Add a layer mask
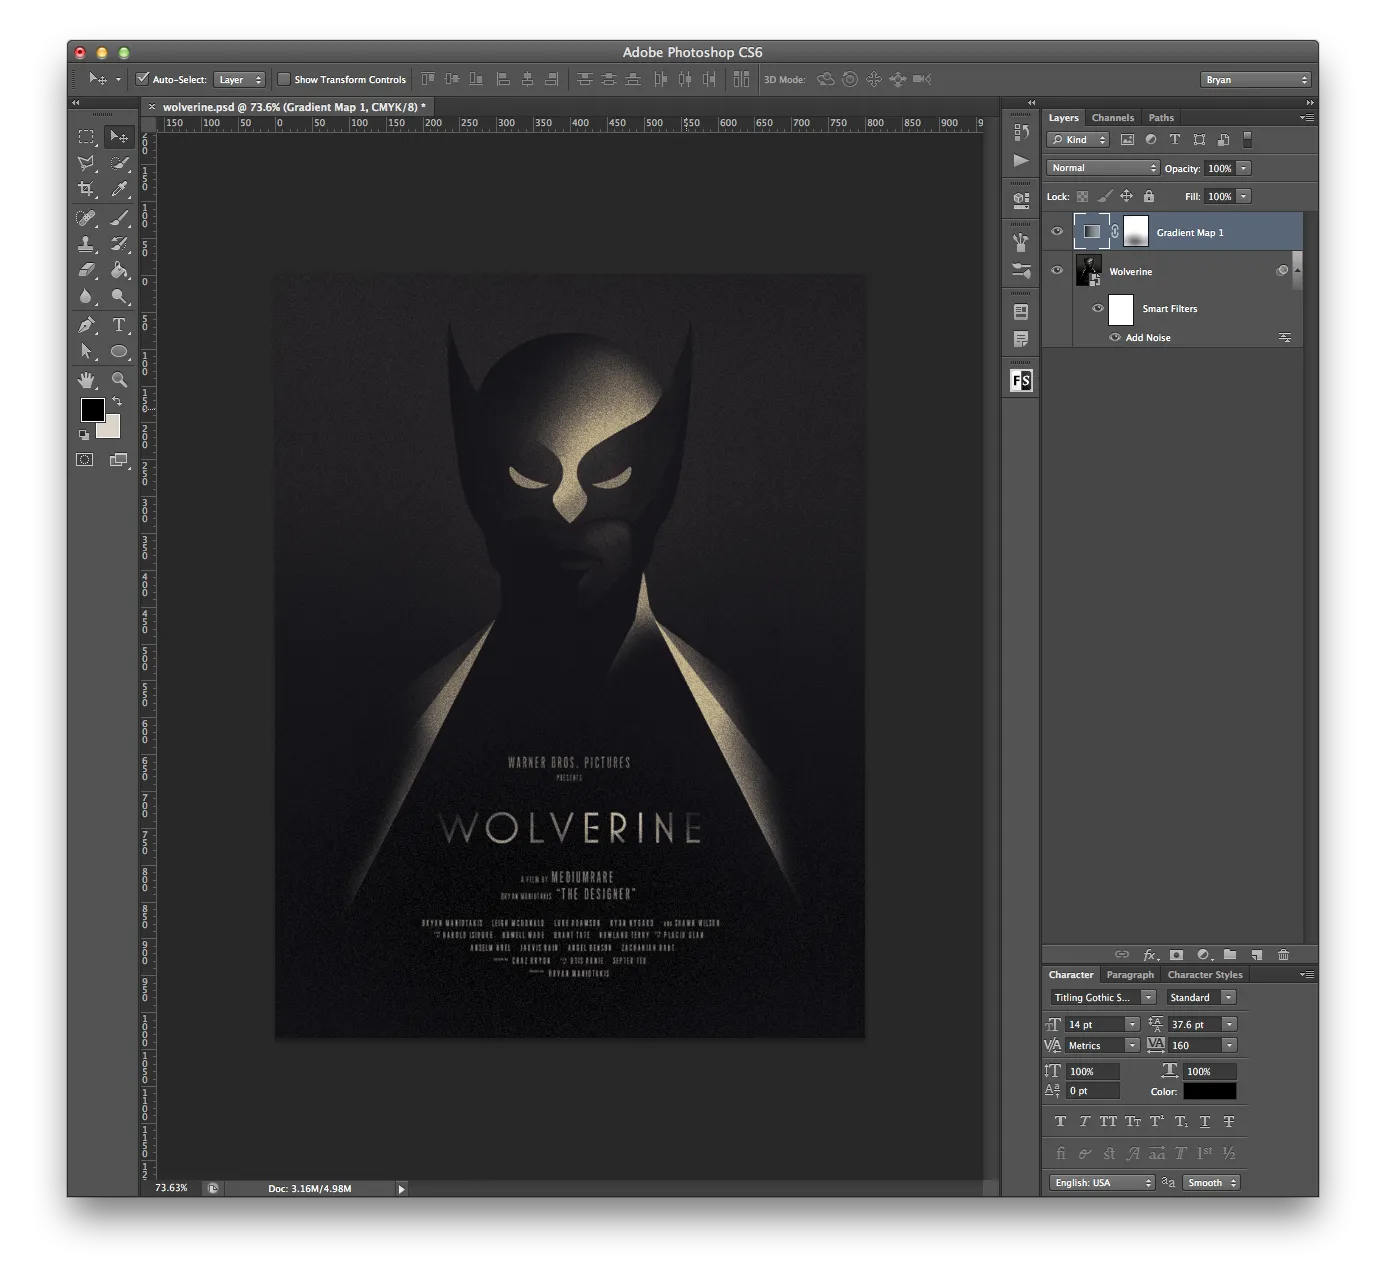This screenshot has width=1386, height=1286. (1177, 955)
